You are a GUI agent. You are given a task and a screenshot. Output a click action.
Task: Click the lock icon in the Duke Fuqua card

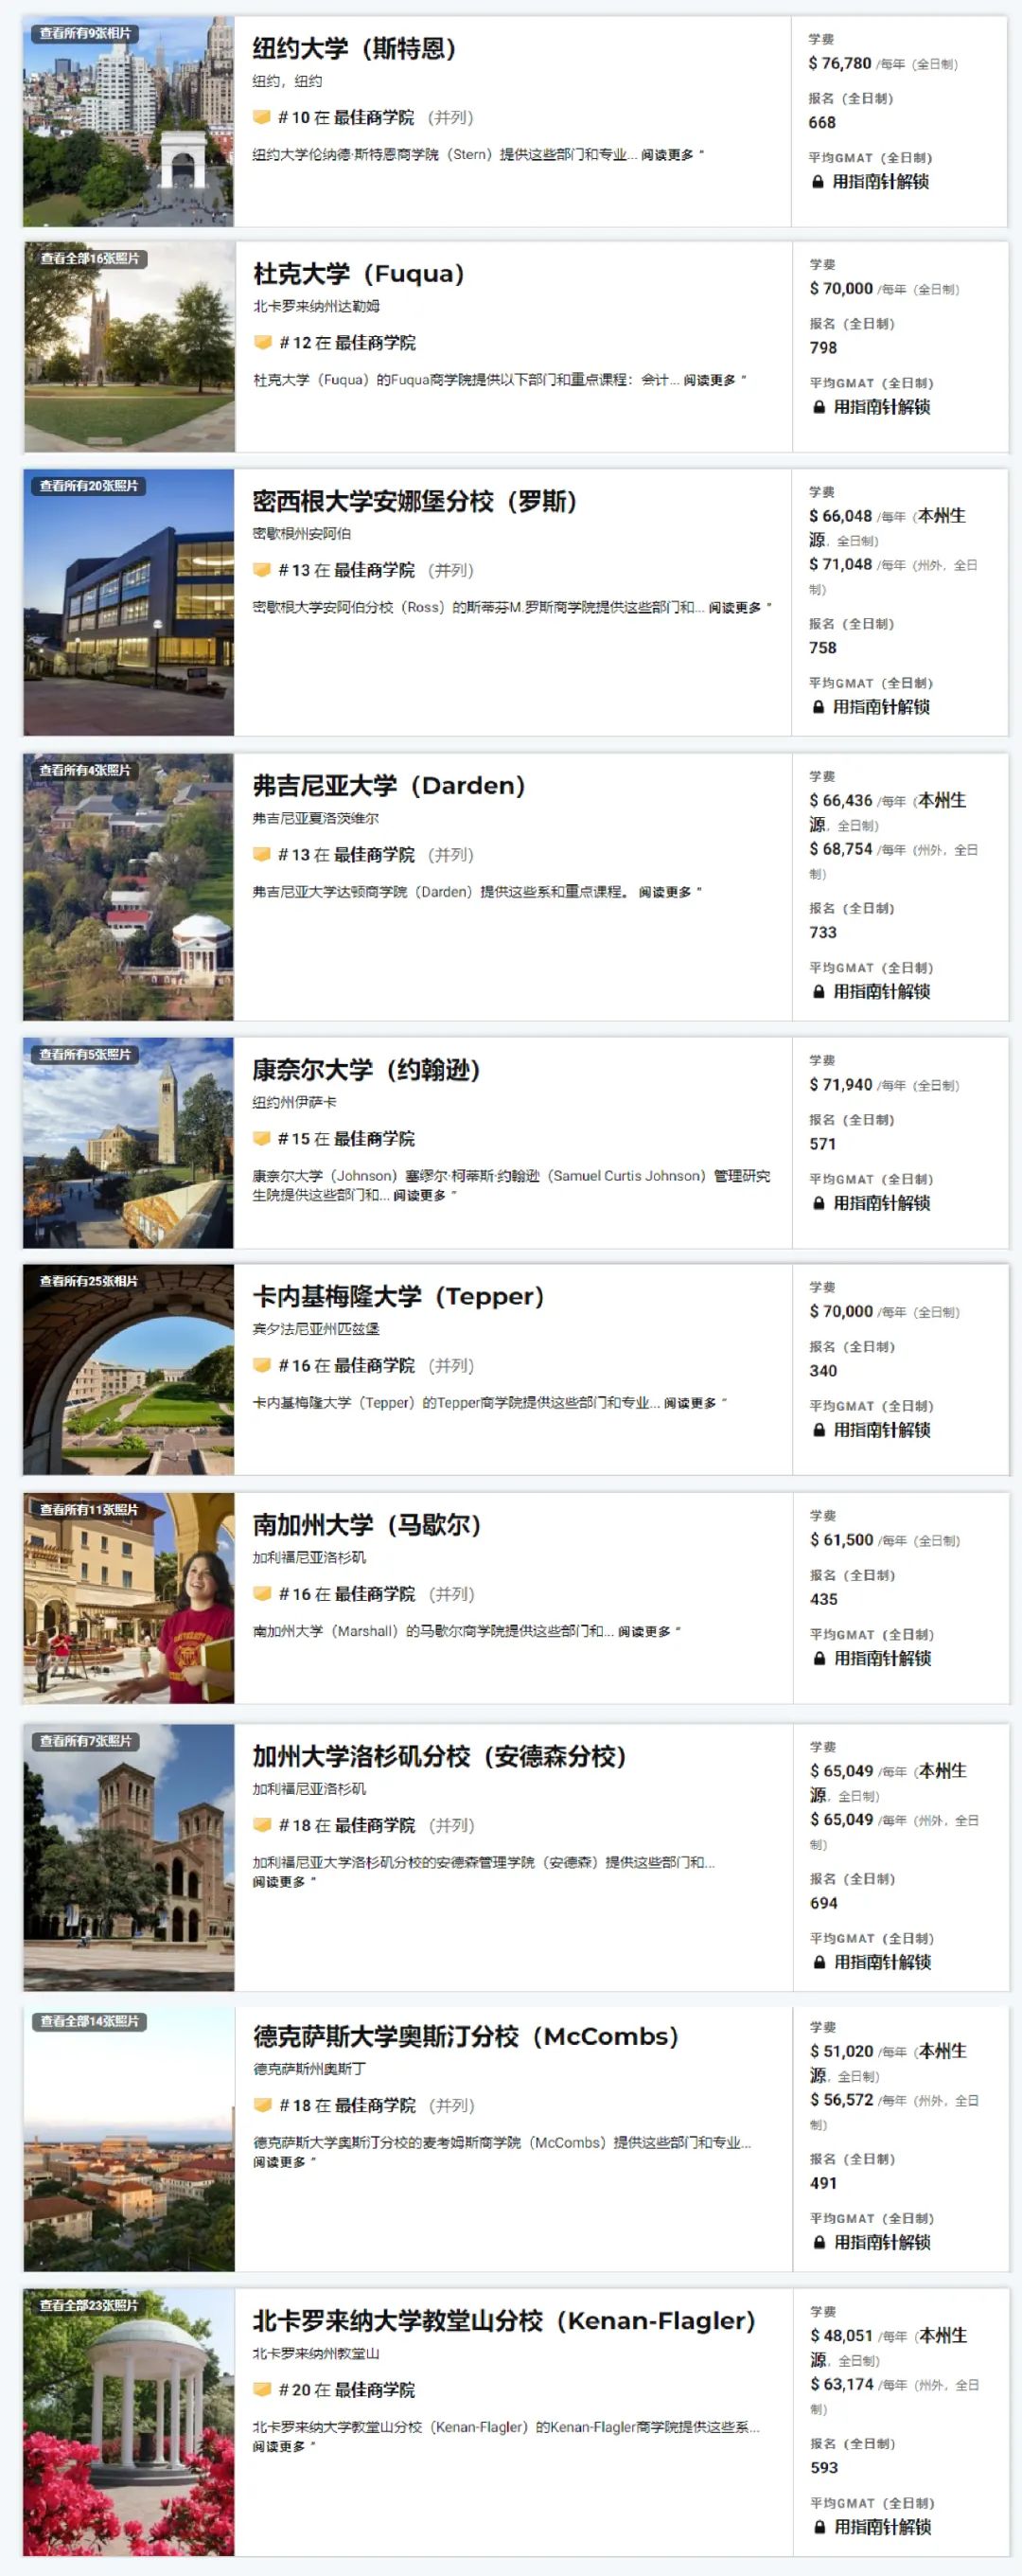click(818, 407)
